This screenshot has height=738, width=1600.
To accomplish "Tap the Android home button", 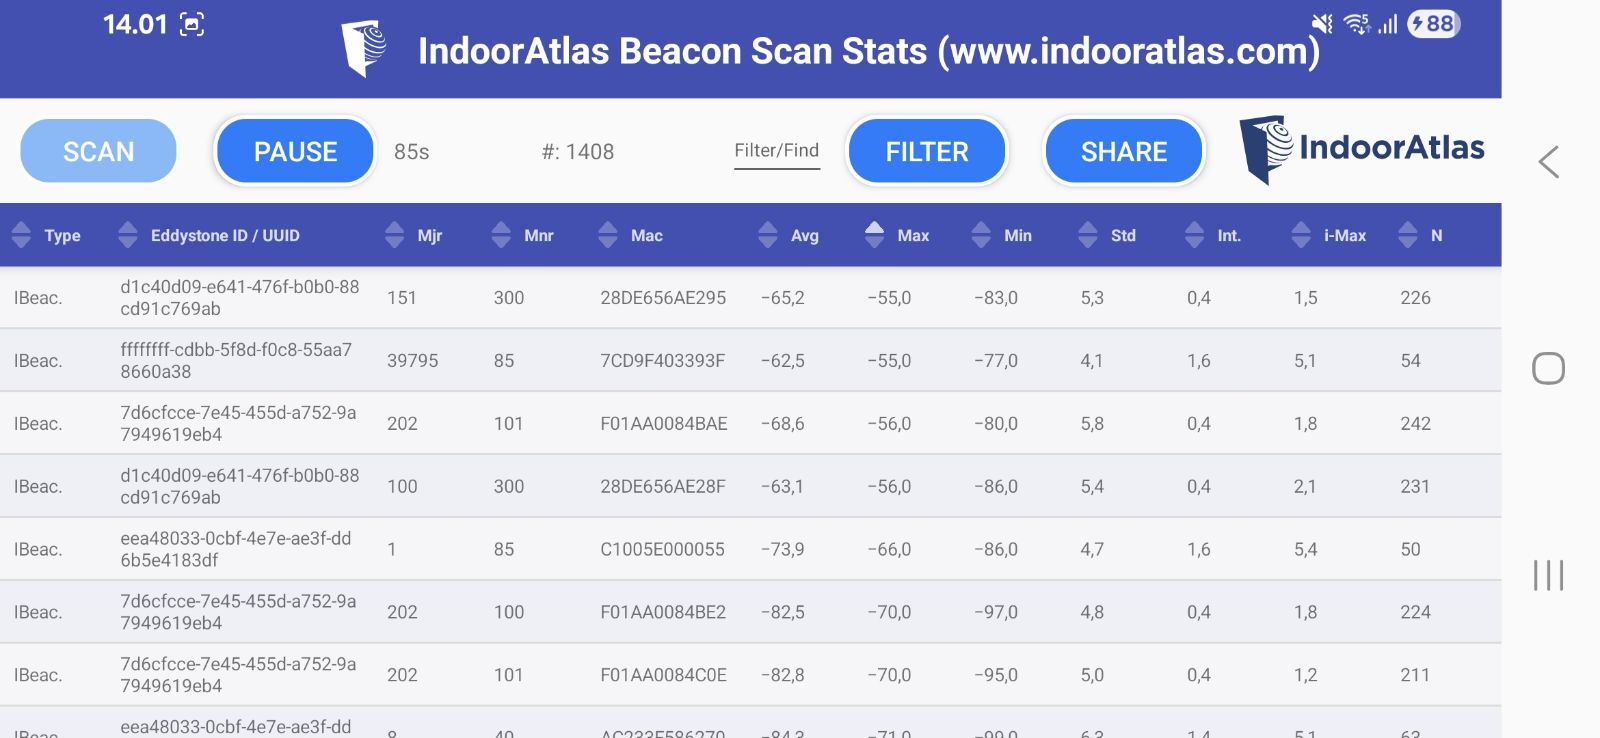I will (x=1548, y=369).
